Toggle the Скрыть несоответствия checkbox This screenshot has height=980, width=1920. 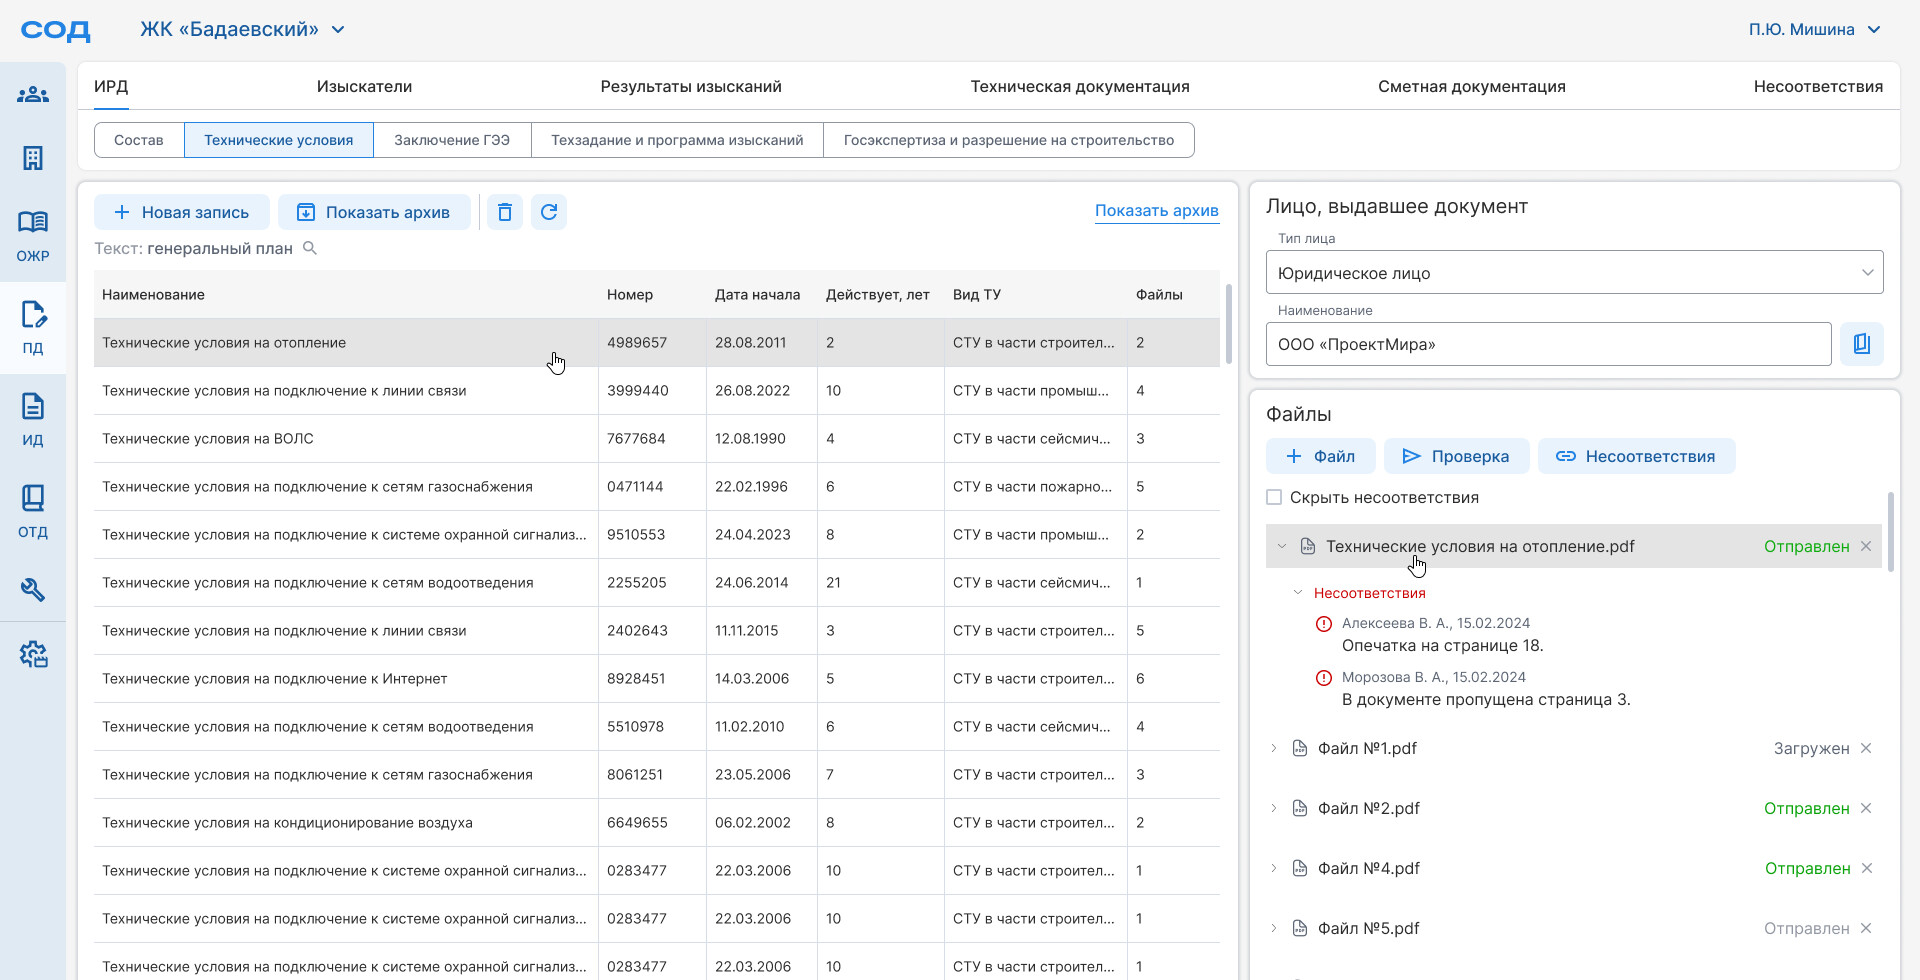pyautogui.click(x=1274, y=497)
